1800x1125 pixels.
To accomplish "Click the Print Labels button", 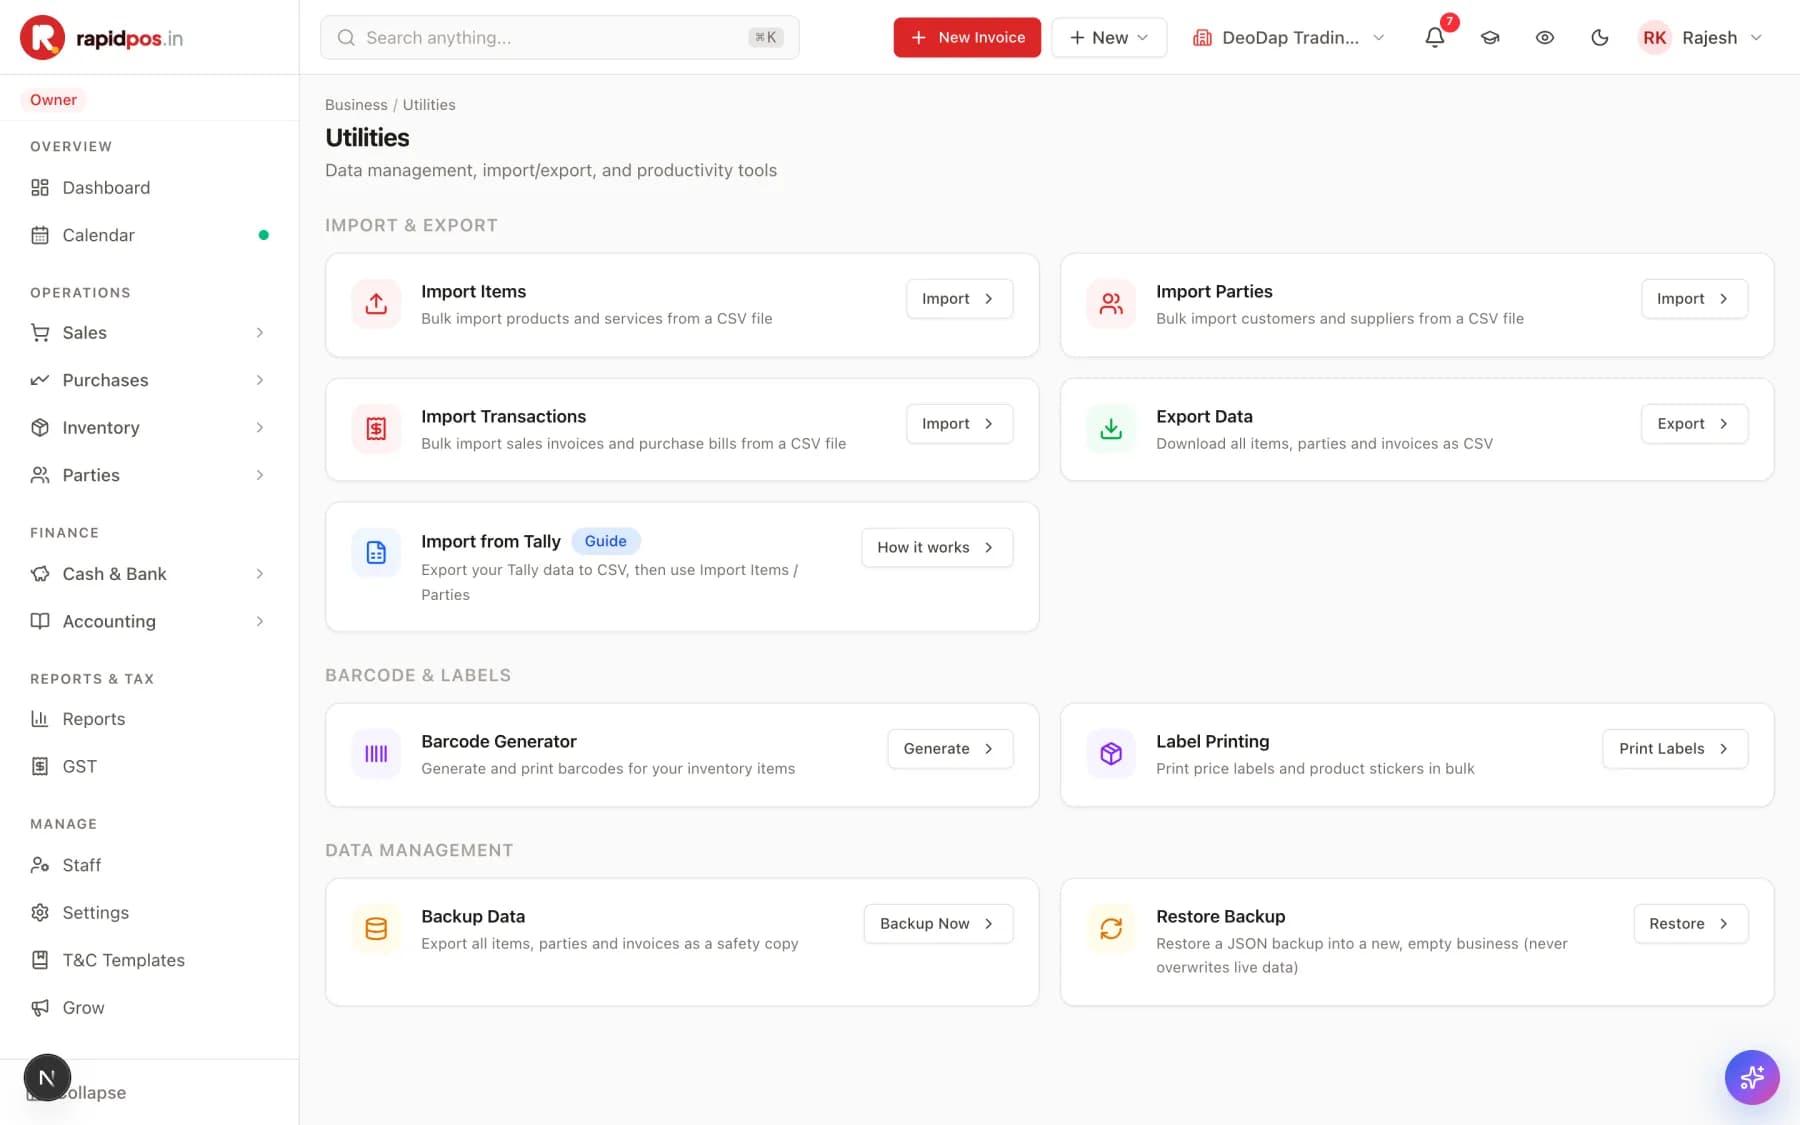I will (x=1675, y=749).
